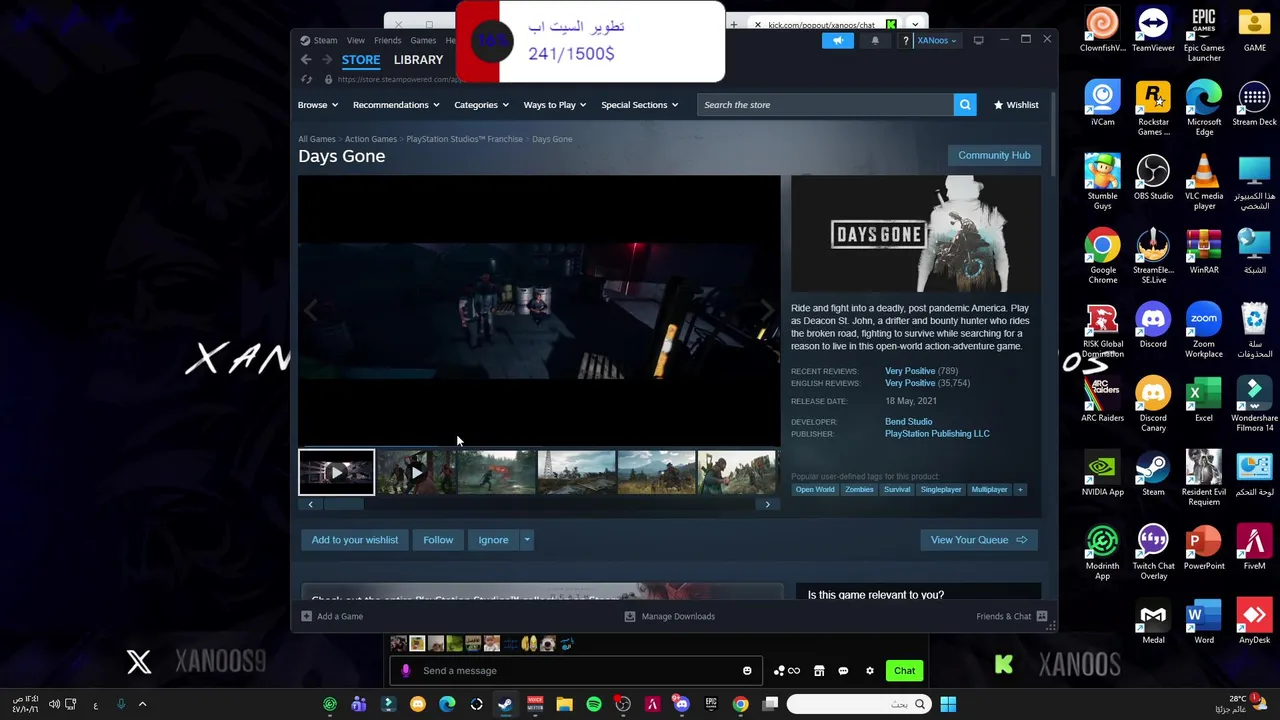Image resolution: width=1280 pixels, height=720 pixels.
Task: Open FiveM desktop icon
Action: click(x=1254, y=547)
